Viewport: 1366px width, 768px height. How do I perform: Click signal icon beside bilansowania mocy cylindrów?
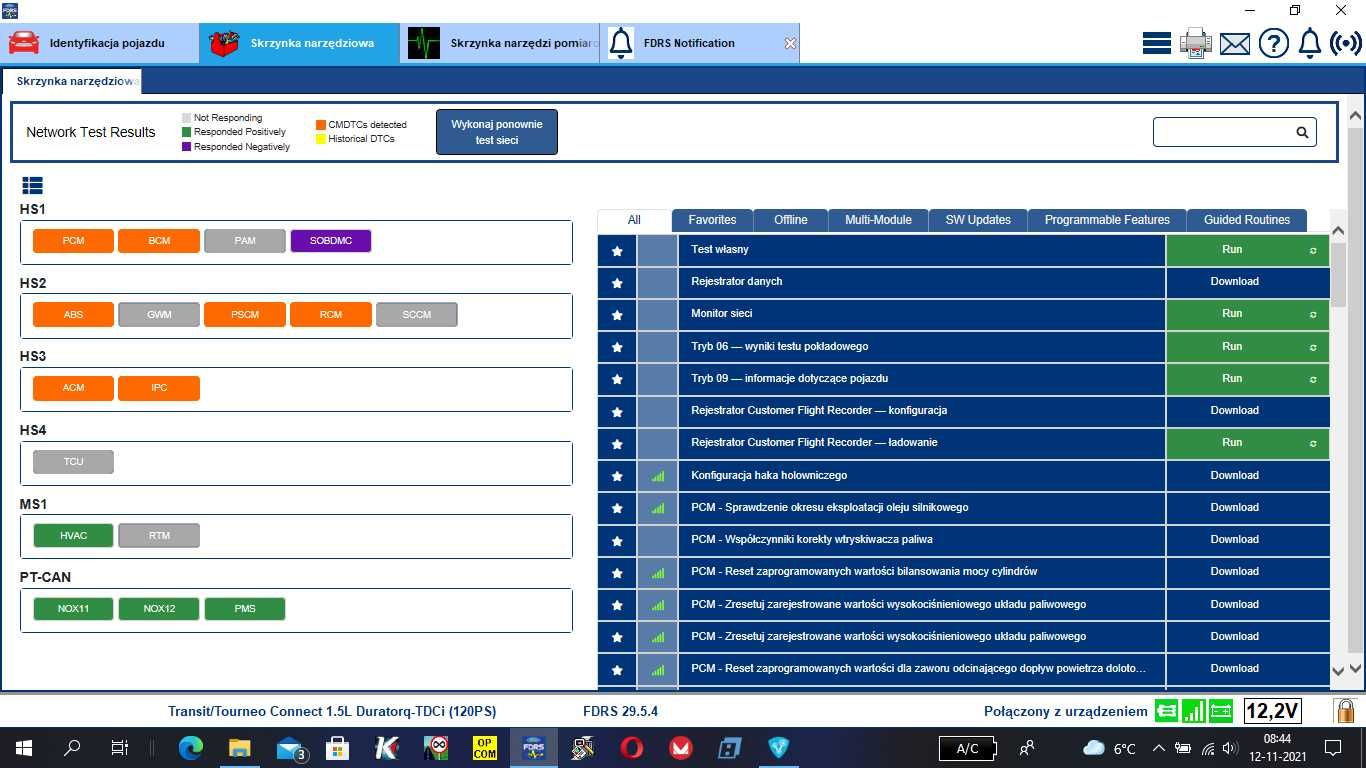(658, 572)
